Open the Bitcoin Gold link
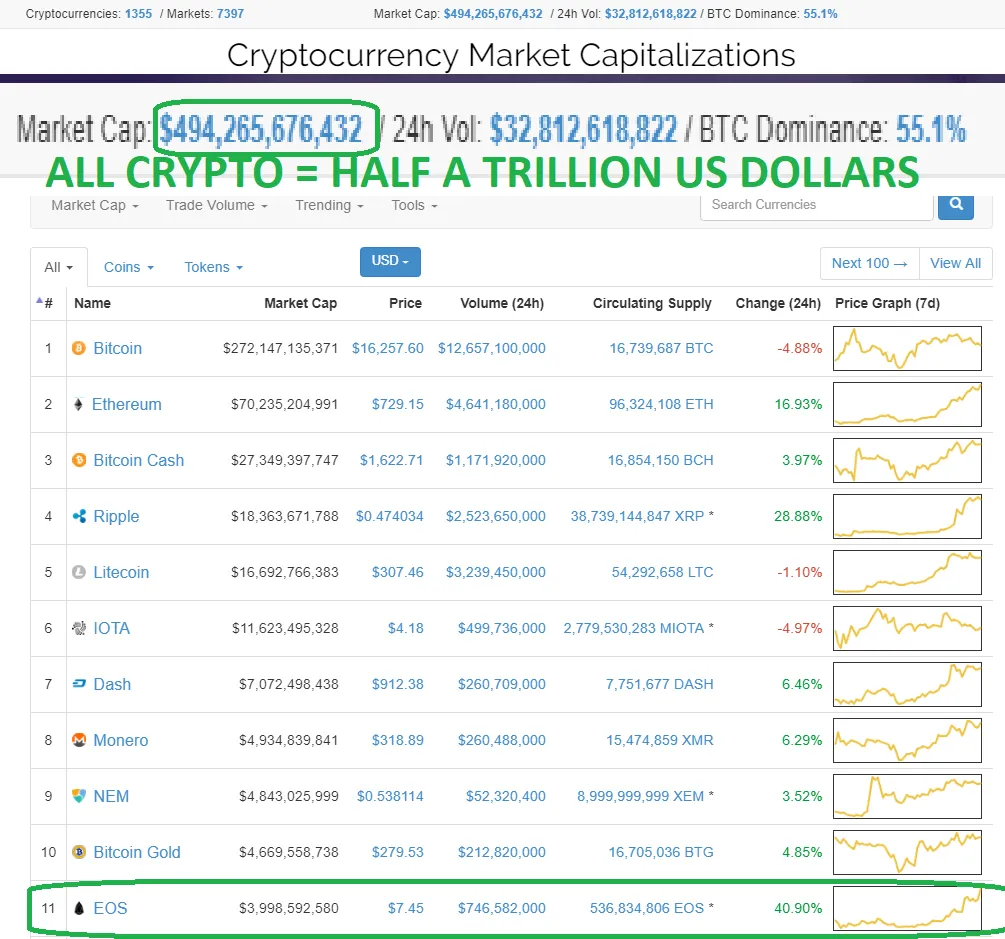This screenshot has height=939, width=1005. pos(137,852)
